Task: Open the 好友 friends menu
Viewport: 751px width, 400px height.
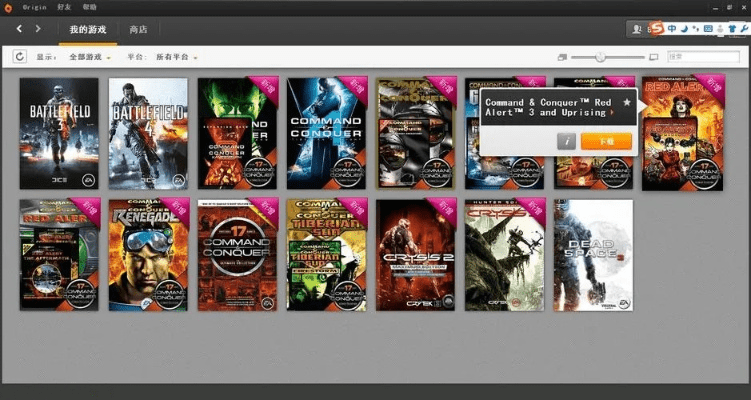Action: tap(63, 6)
